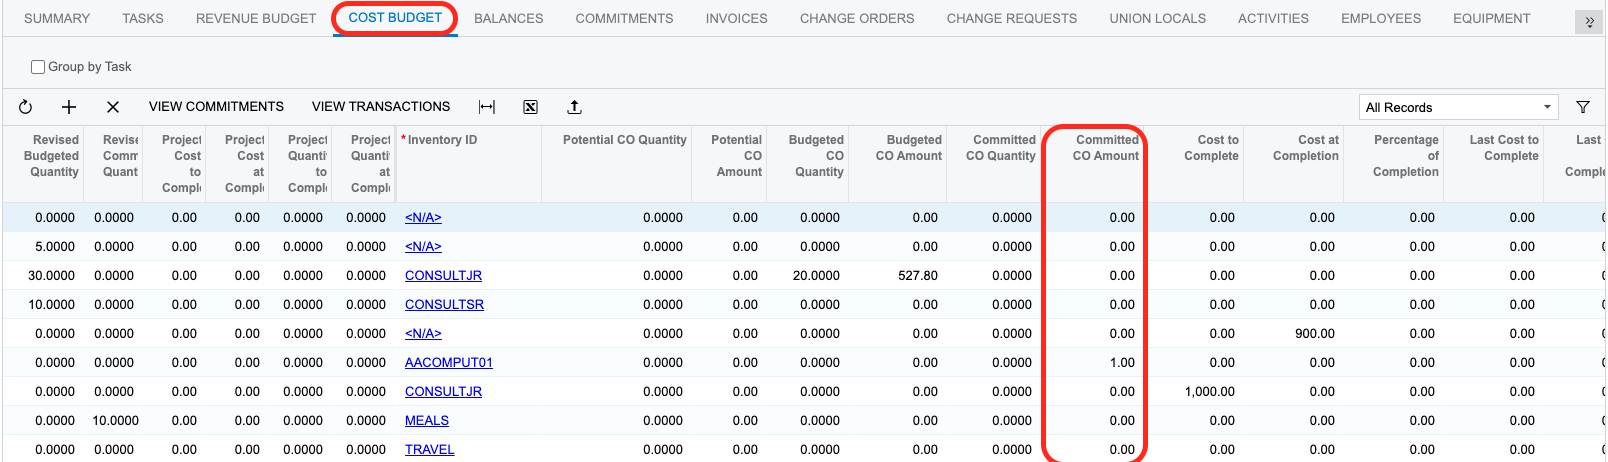Open the MEALS inventory item link

pos(427,420)
